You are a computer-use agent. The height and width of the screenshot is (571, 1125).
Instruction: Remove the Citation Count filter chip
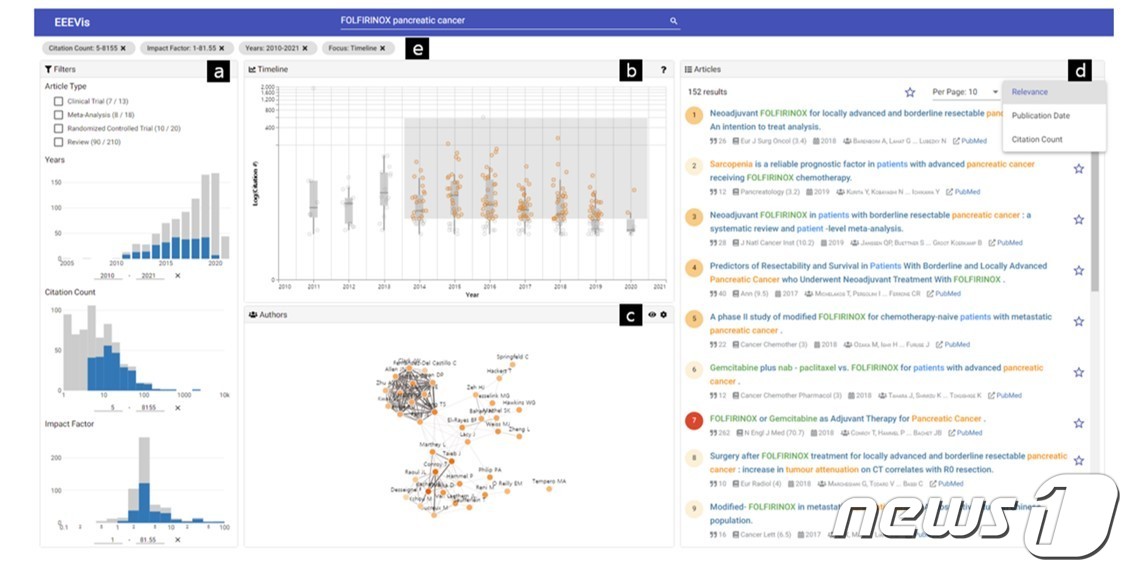tap(123, 48)
